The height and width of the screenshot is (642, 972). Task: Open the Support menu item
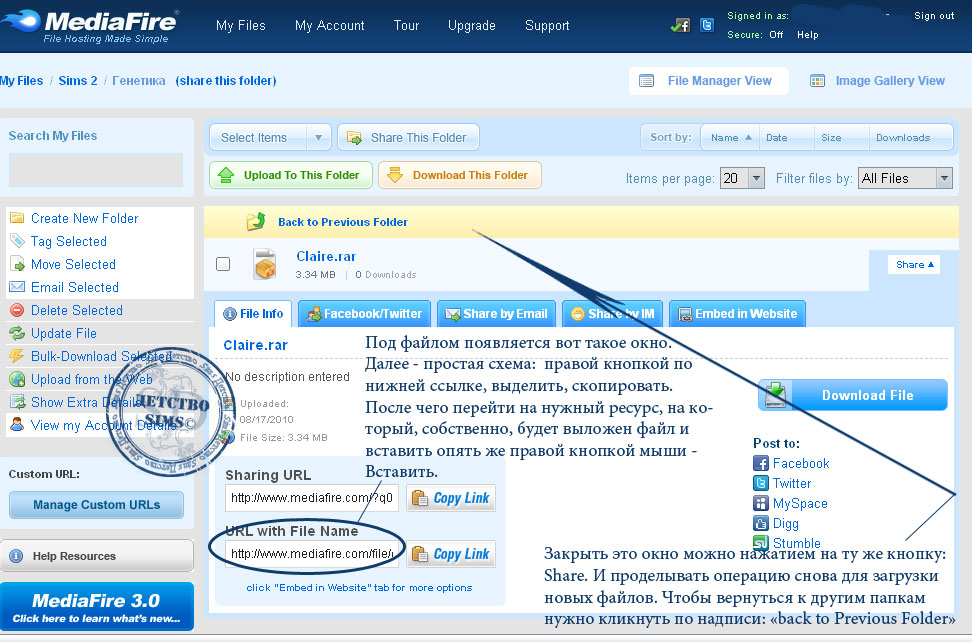point(547,25)
